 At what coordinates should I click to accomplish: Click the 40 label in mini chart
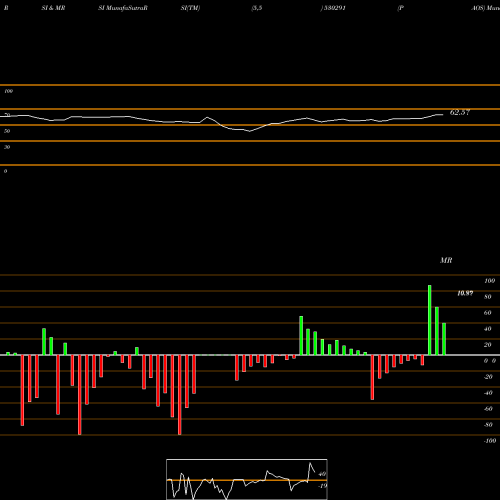point(322,474)
